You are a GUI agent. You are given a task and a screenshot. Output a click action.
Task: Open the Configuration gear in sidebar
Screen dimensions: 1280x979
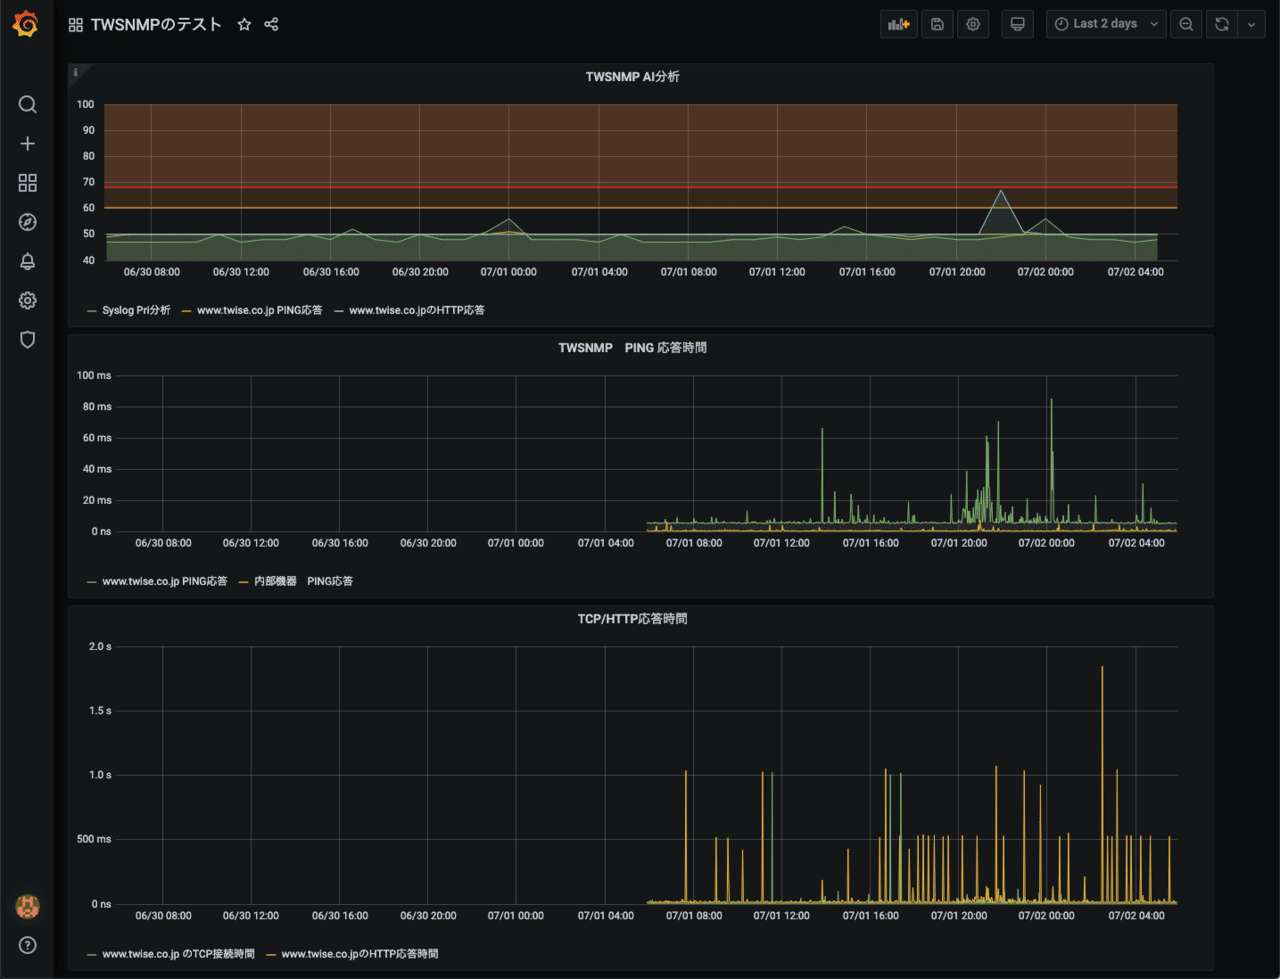click(x=28, y=300)
